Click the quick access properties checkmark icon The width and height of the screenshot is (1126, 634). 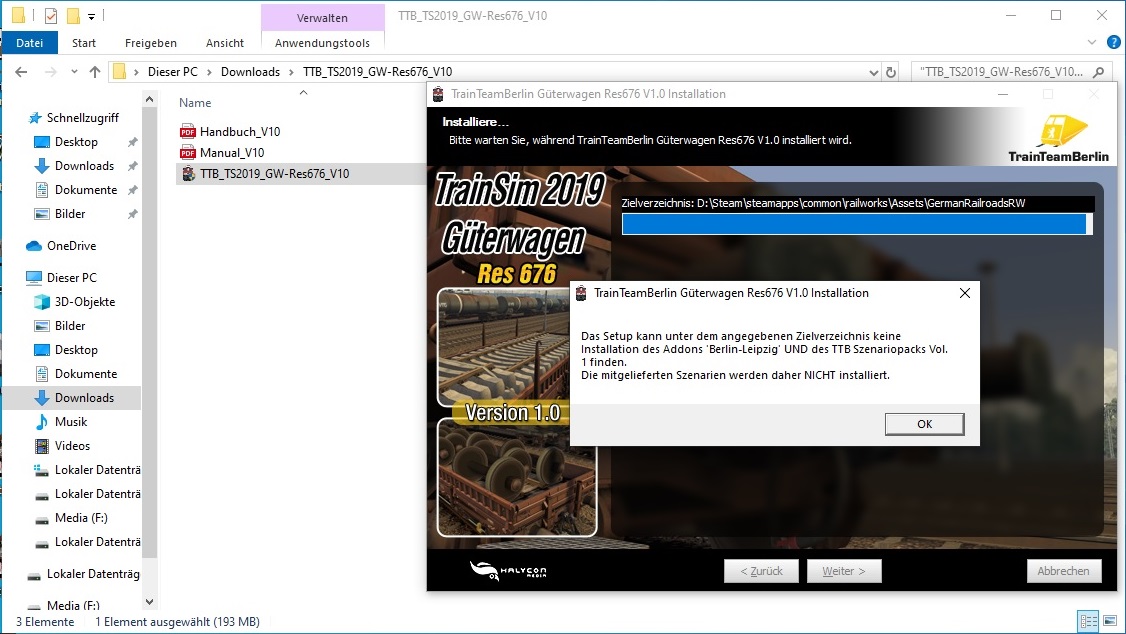point(51,15)
